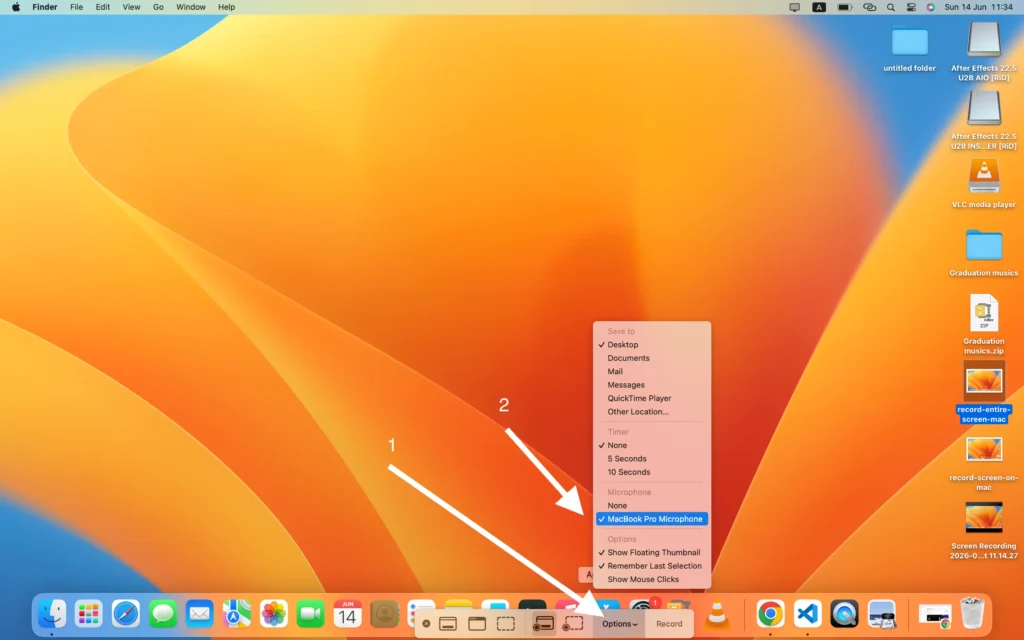
Task: Open the Trash in the Dock
Action: (x=972, y=613)
